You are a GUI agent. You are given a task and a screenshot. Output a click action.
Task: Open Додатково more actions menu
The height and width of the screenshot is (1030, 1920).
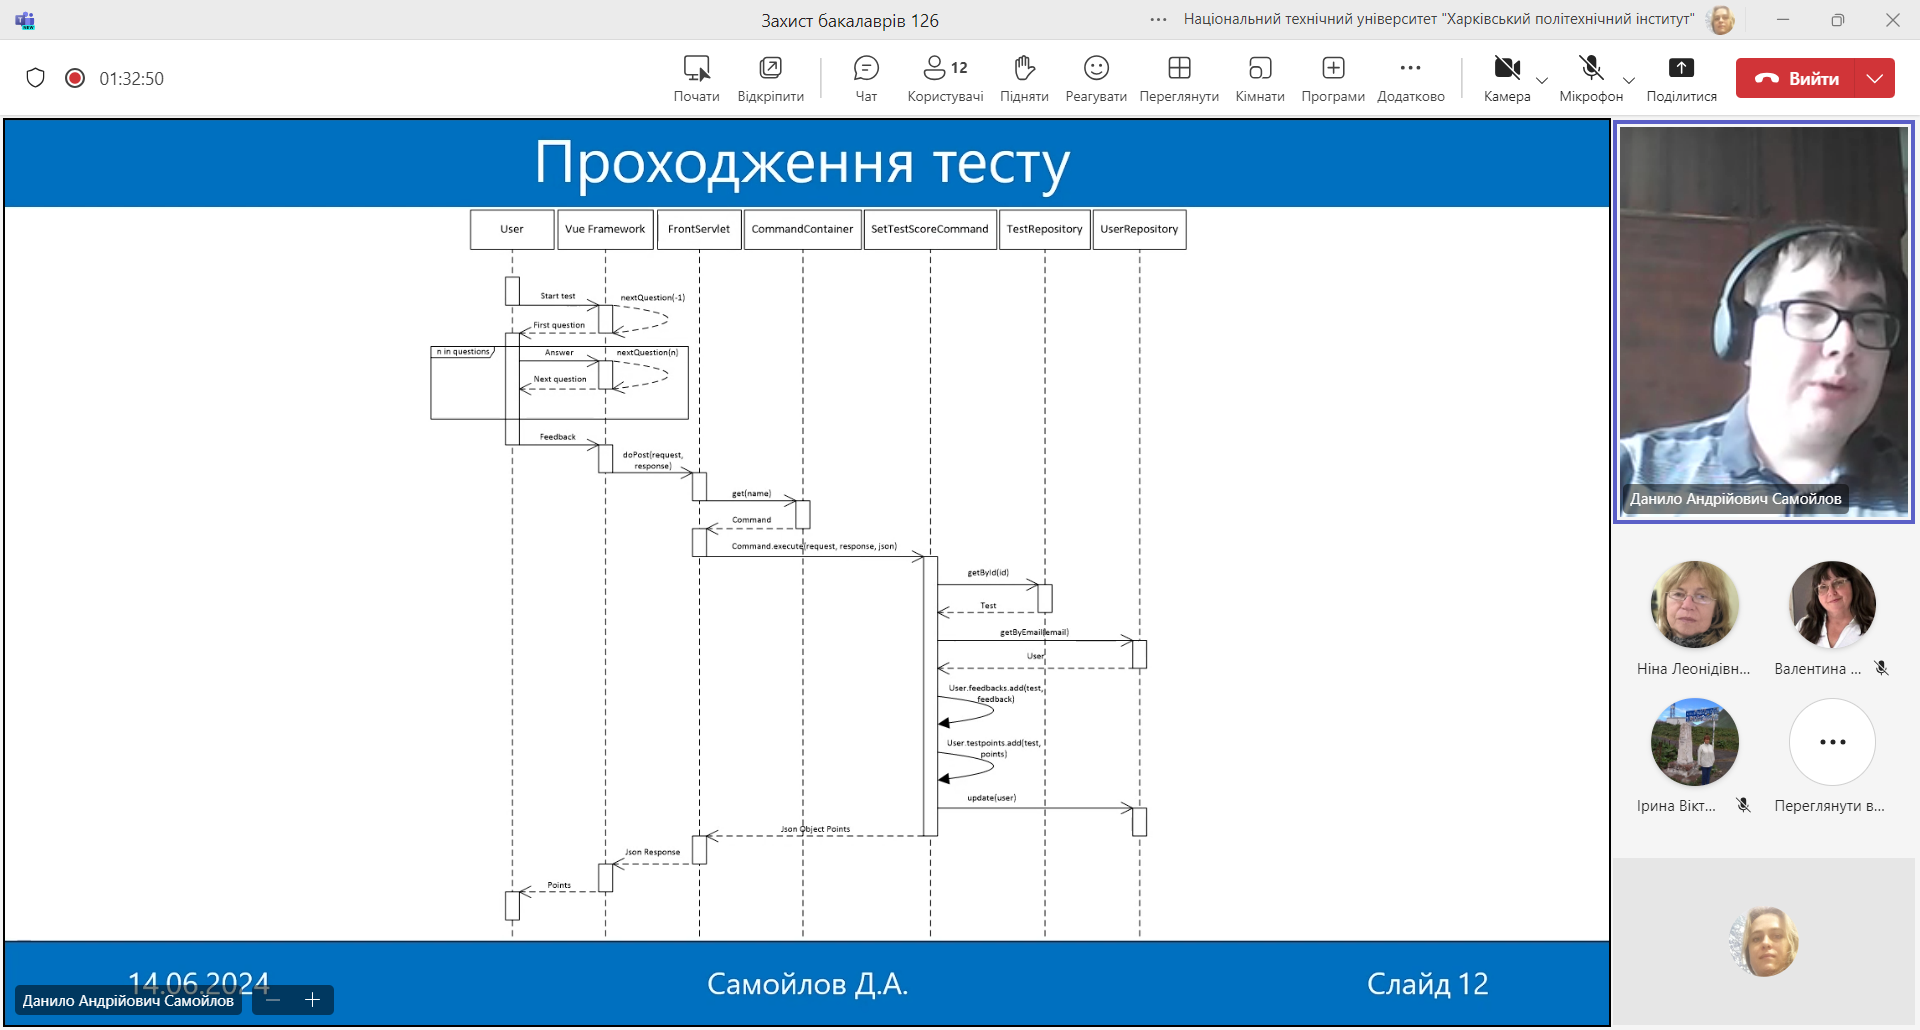point(1410,78)
